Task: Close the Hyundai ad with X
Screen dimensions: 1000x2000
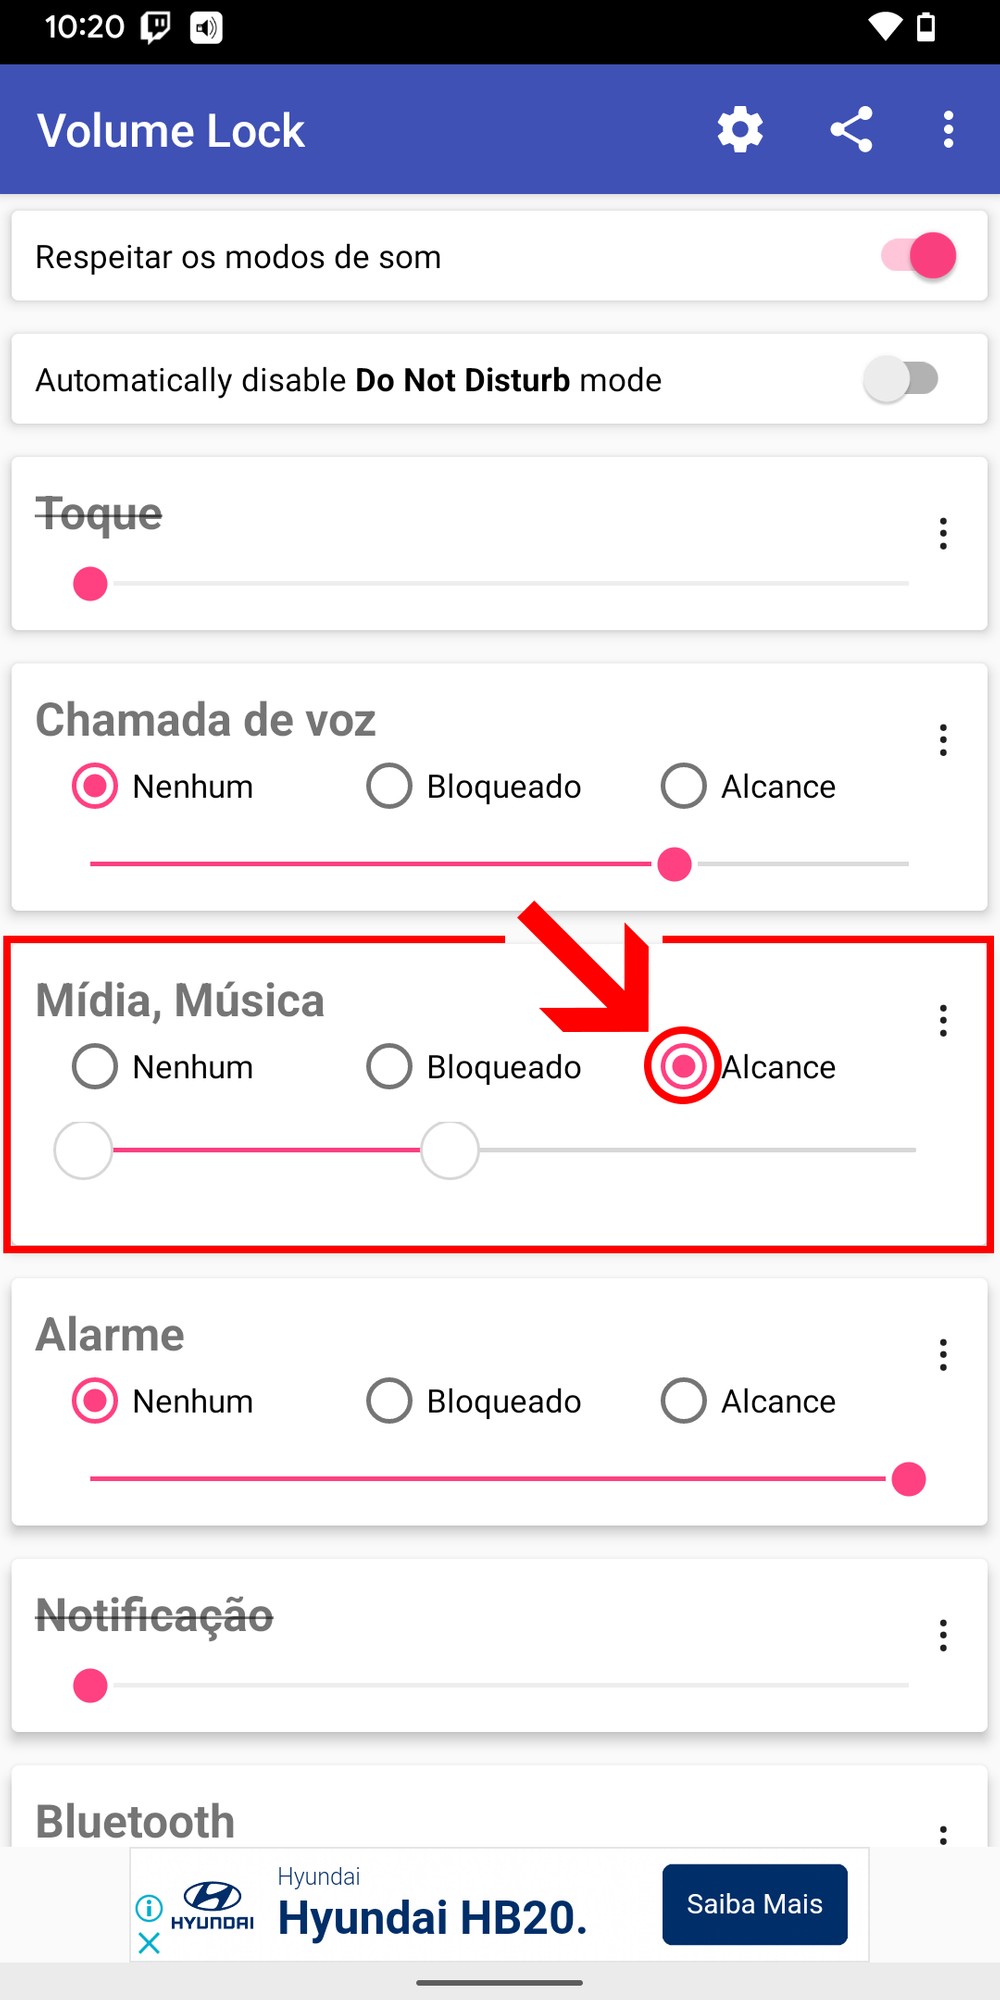Action: [149, 1943]
